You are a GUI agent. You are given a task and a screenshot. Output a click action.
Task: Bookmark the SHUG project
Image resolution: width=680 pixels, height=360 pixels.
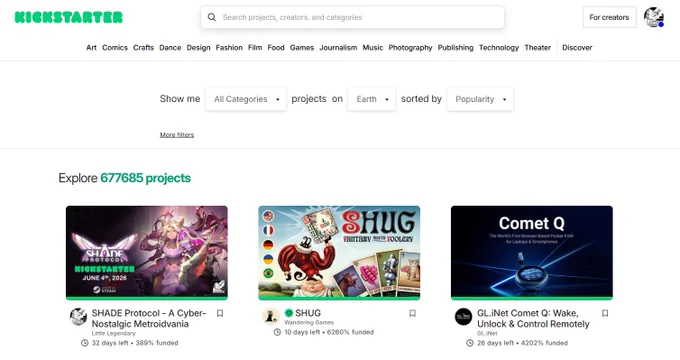pos(412,313)
